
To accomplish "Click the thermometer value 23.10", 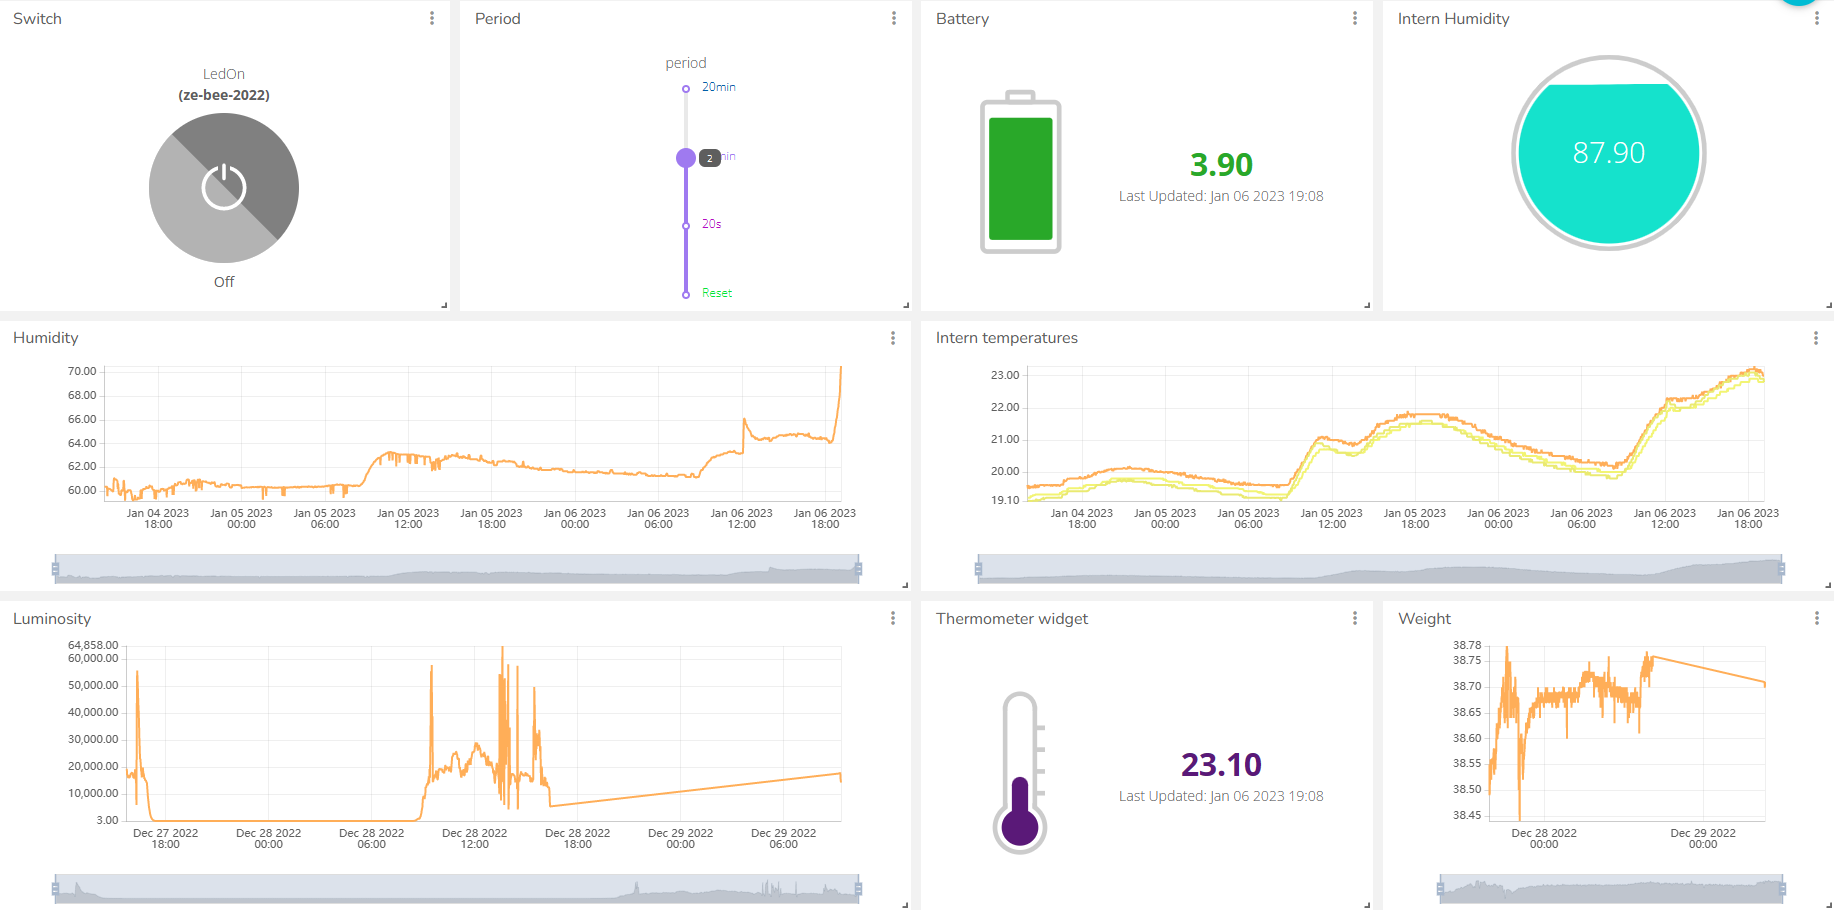I will 1221,765.
